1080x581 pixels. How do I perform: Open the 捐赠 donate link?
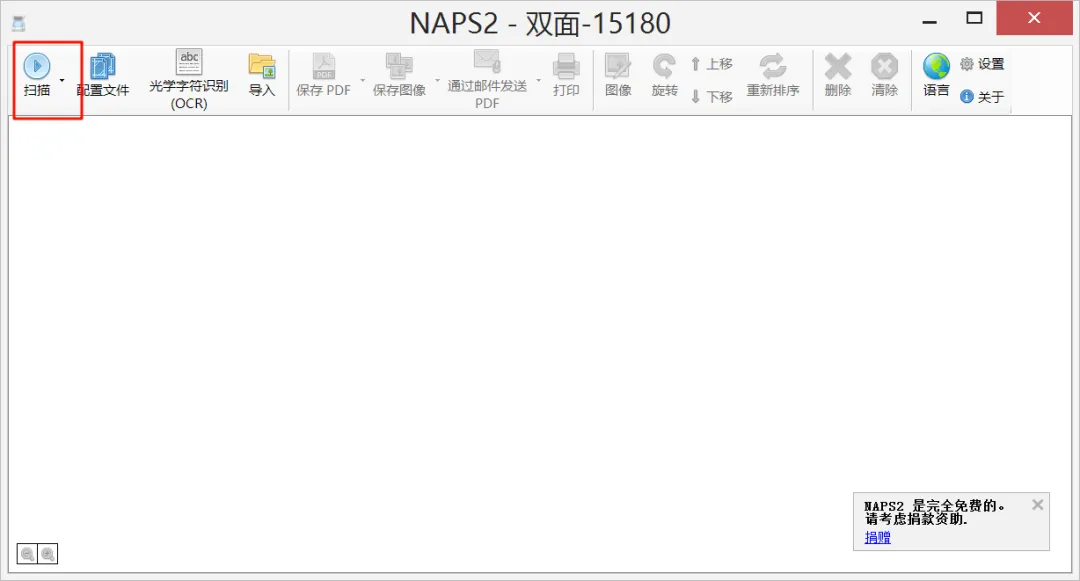(x=878, y=537)
